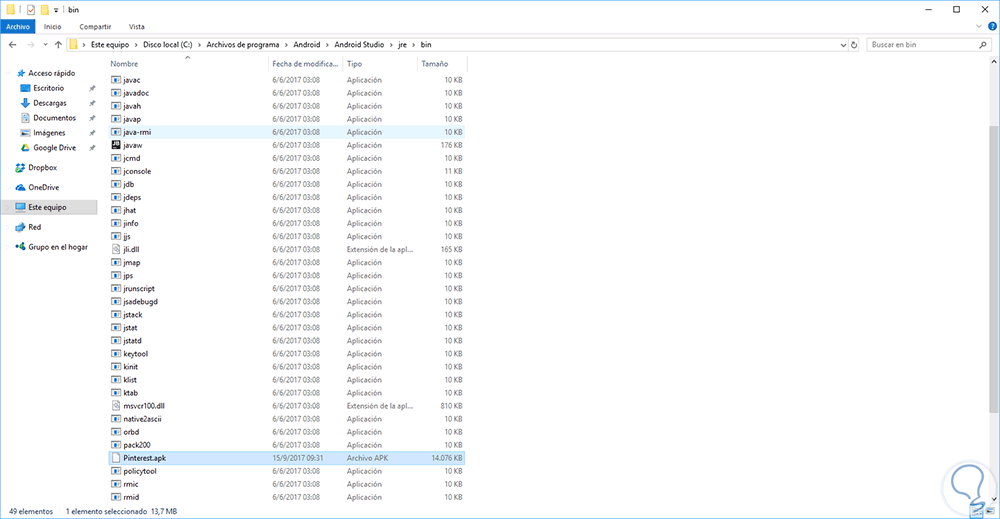The width and height of the screenshot is (1000, 519).
Task: Select the rmid file row
Action: tap(286, 497)
